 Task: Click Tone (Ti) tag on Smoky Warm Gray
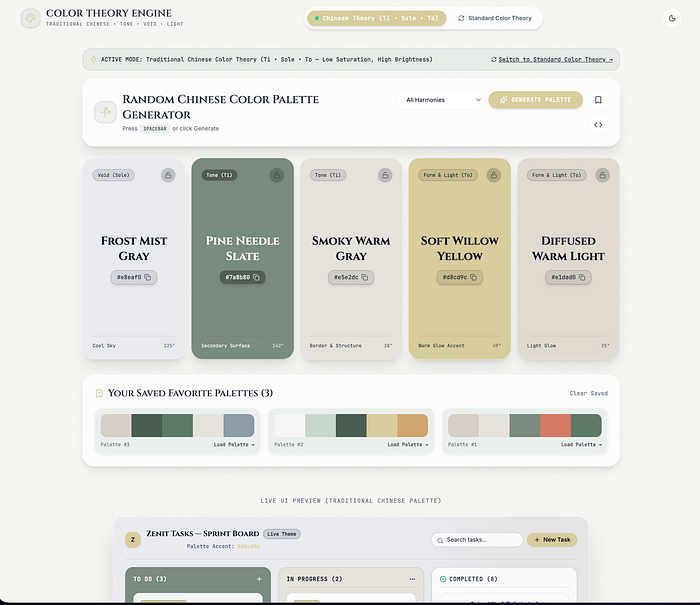(328, 175)
